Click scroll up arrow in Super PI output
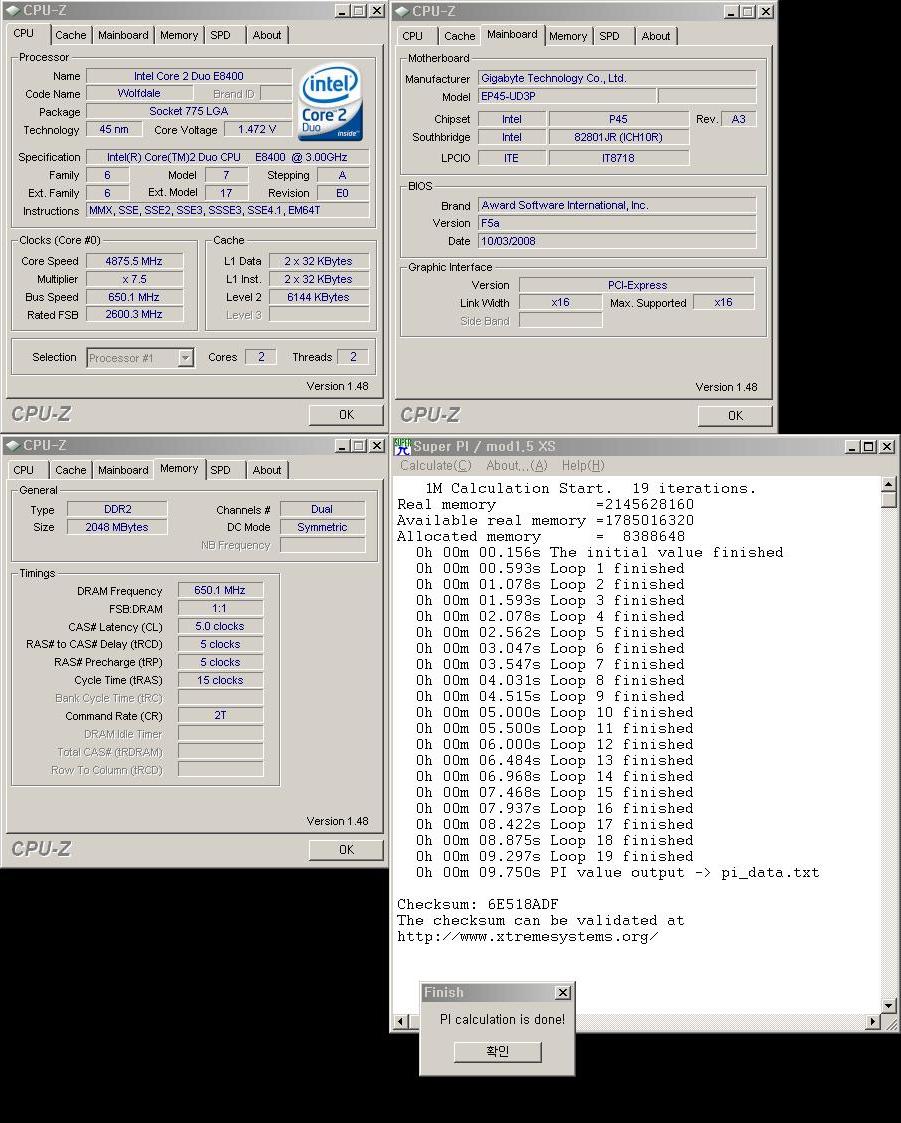The image size is (901, 1123). coord(889,486)
